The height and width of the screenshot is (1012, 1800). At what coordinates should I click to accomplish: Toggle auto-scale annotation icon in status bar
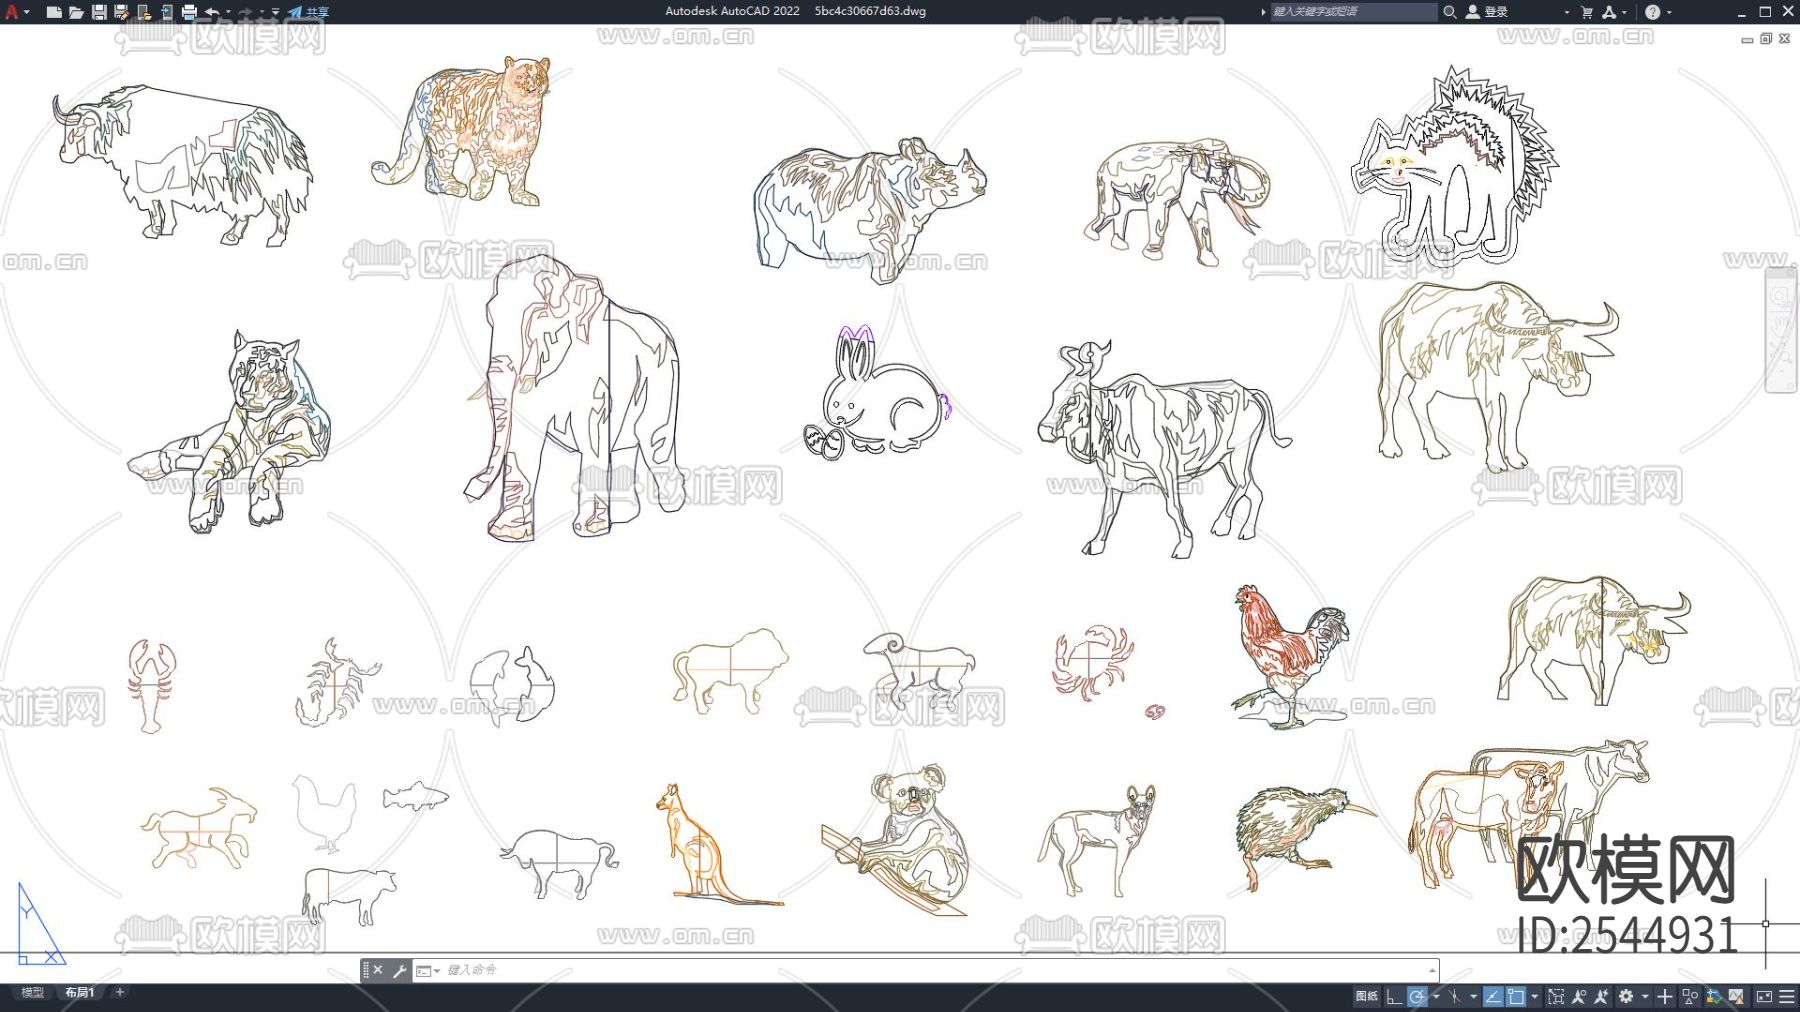point(1601,996)
